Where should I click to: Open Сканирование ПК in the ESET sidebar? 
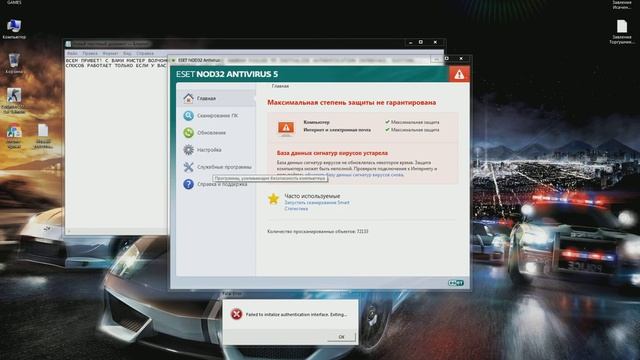[x=216, y=116]
